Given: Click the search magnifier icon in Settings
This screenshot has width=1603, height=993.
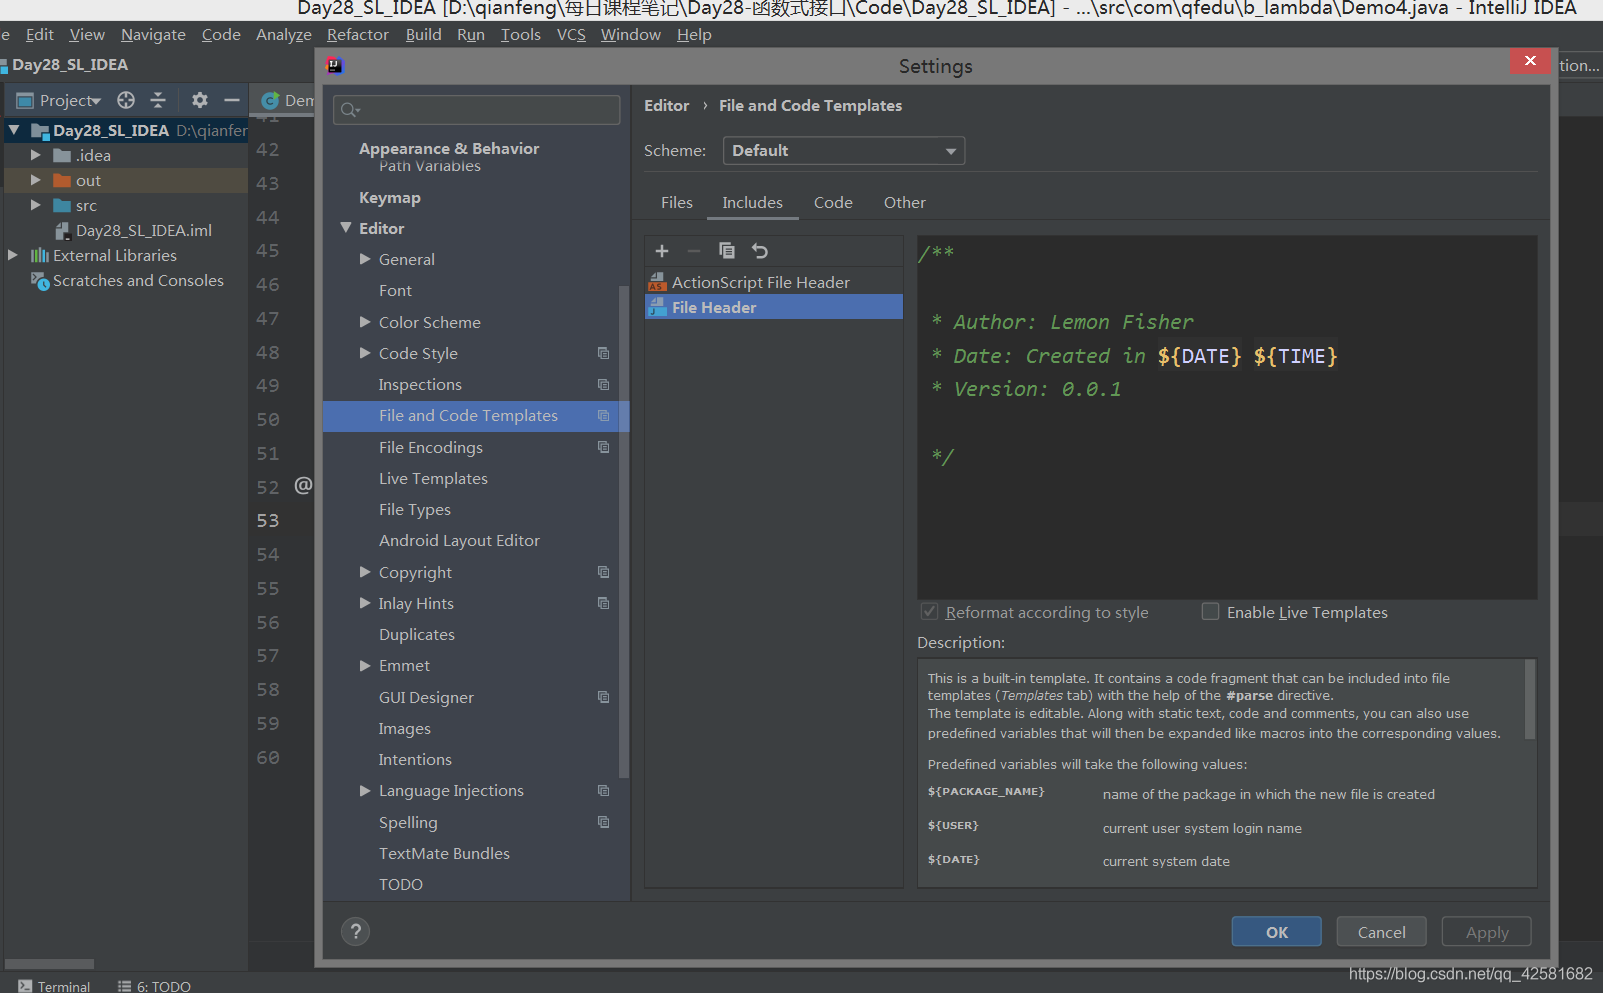Looking at the screenshot, I should pos(350,110).
